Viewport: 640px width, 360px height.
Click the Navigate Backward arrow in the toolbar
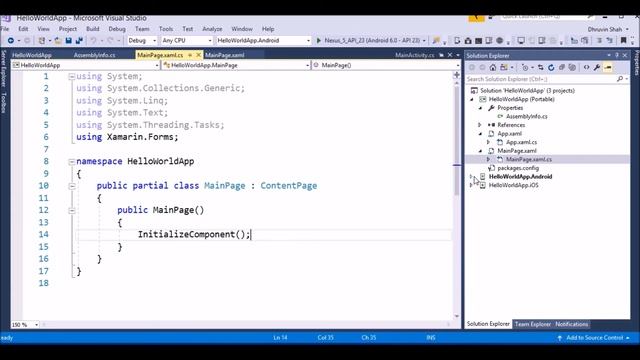[11, 40]
